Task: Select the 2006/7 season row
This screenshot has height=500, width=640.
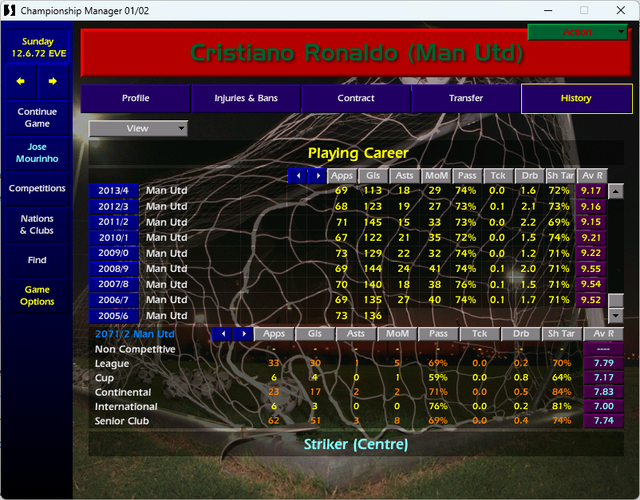Action: [113, 300]
